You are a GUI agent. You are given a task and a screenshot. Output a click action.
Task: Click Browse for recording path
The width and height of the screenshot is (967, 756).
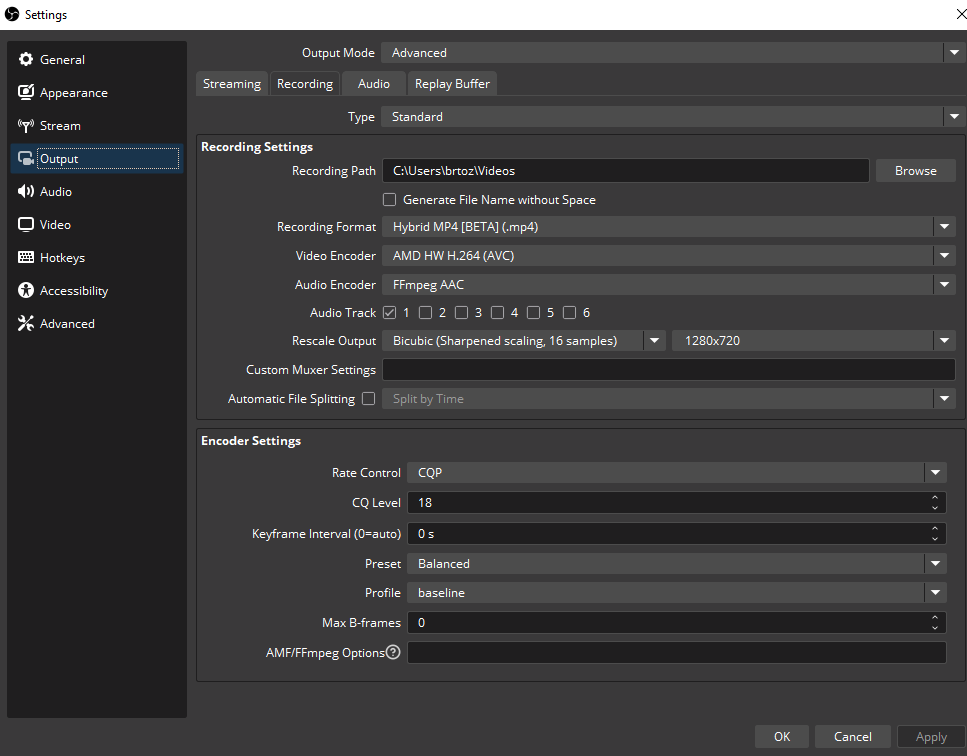tap(915, 171)
